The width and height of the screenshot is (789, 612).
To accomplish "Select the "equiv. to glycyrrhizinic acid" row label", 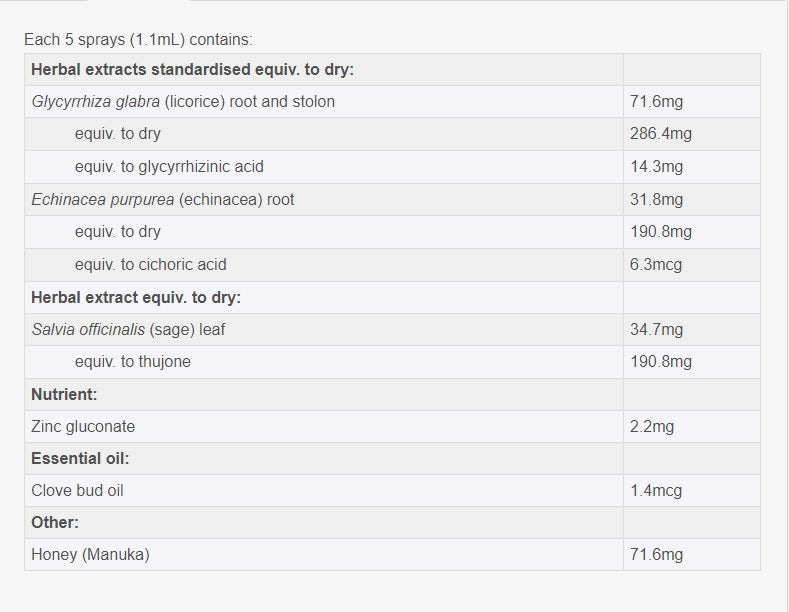I will click(169, 167).
